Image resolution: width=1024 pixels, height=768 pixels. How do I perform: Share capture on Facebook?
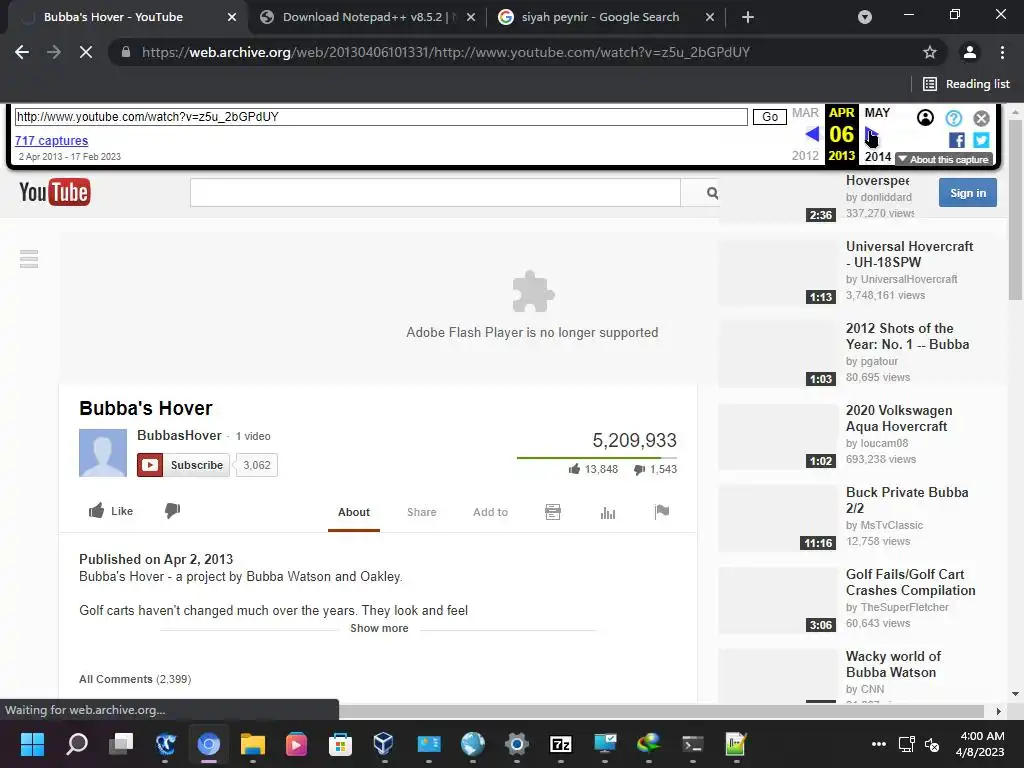click(957, 140)
